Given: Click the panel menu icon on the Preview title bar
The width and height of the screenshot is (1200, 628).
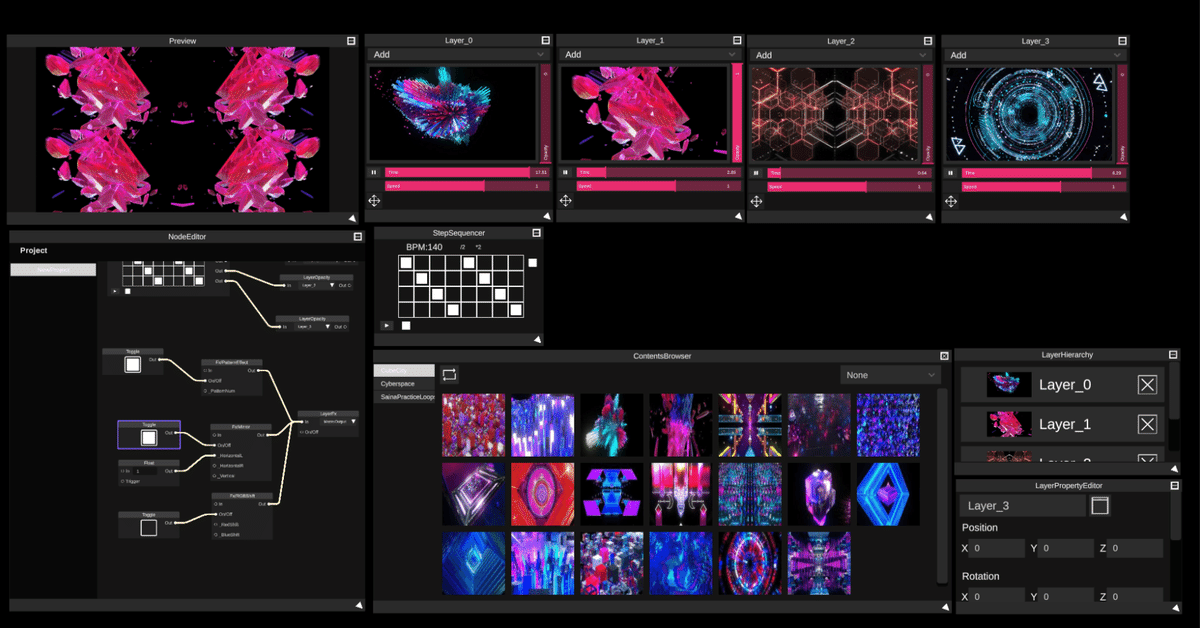Looking at the screenshot, I should [x=351, y=40].
